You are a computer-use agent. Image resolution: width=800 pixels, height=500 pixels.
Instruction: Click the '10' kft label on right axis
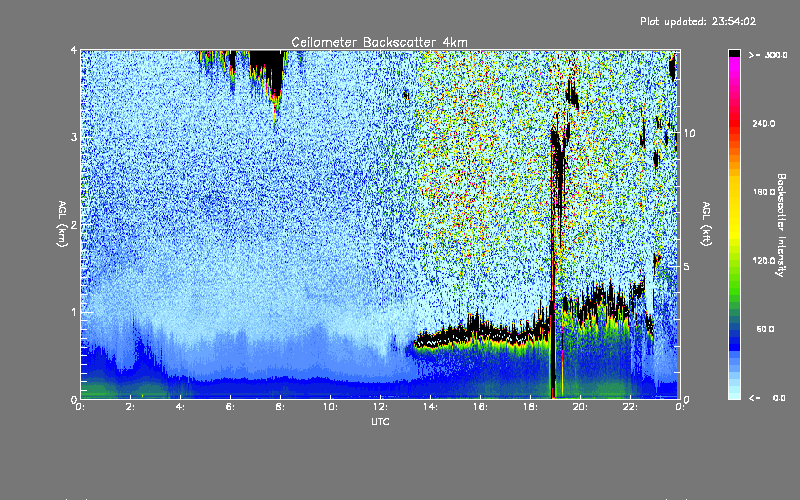(x=689, y=134)
